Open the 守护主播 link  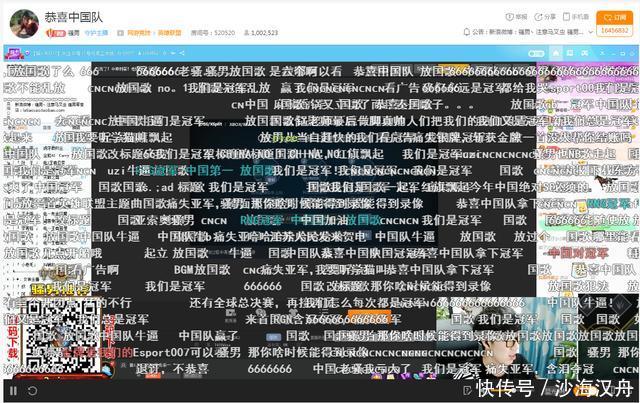[x=96, y=33]
